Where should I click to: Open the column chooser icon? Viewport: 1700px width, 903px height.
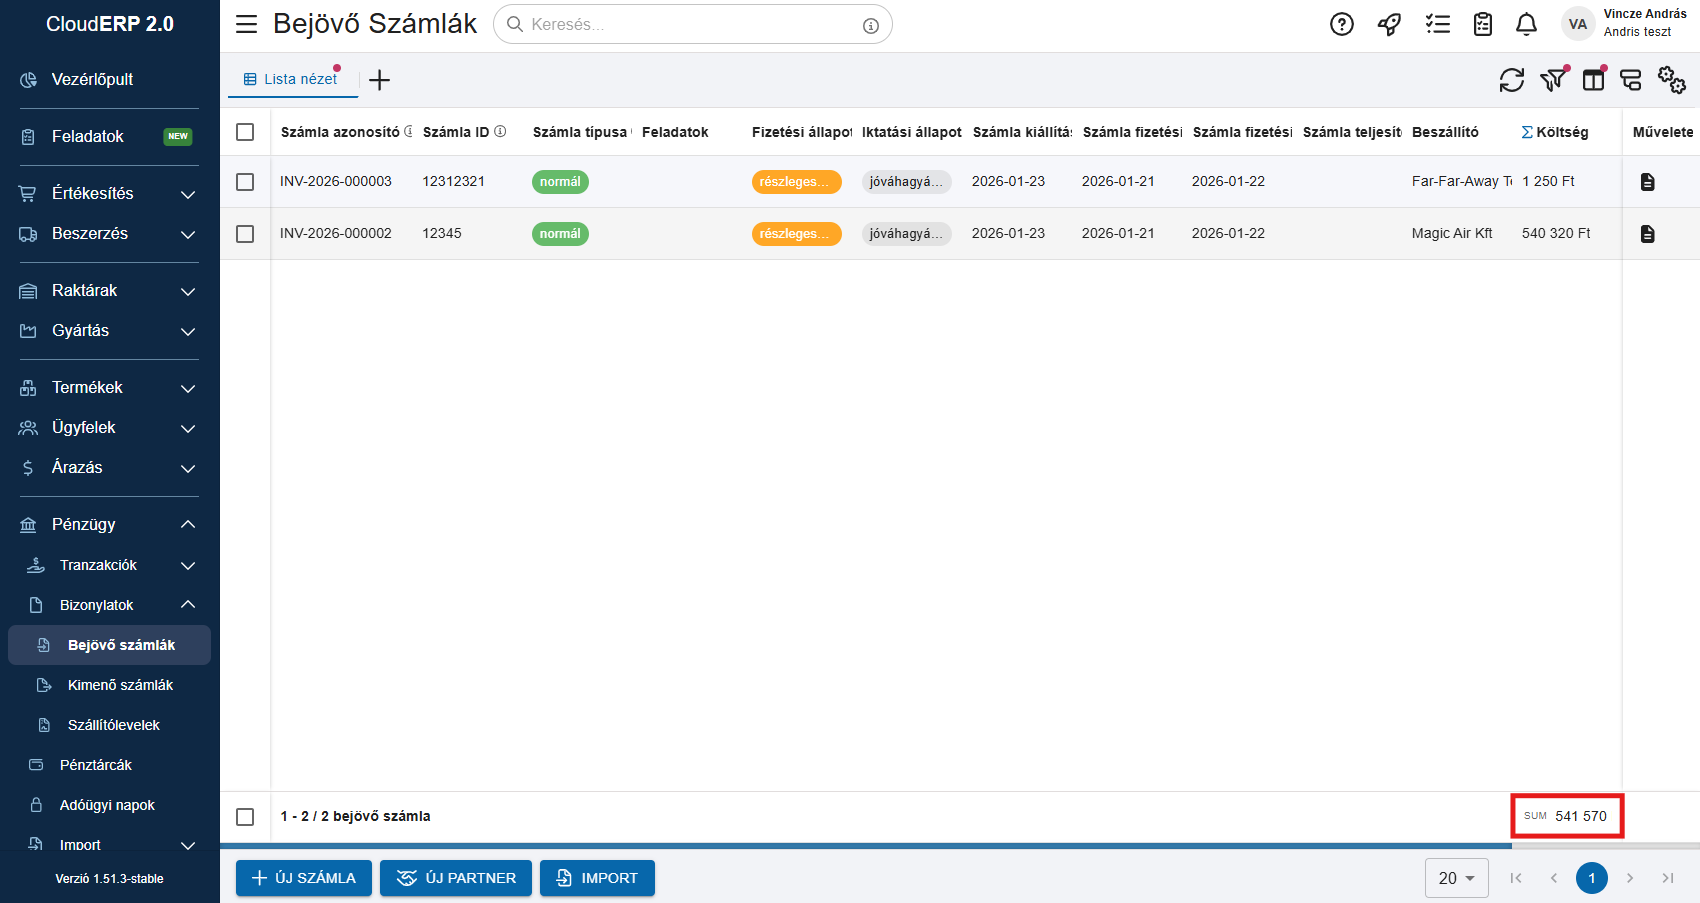tap(1593, 80)
